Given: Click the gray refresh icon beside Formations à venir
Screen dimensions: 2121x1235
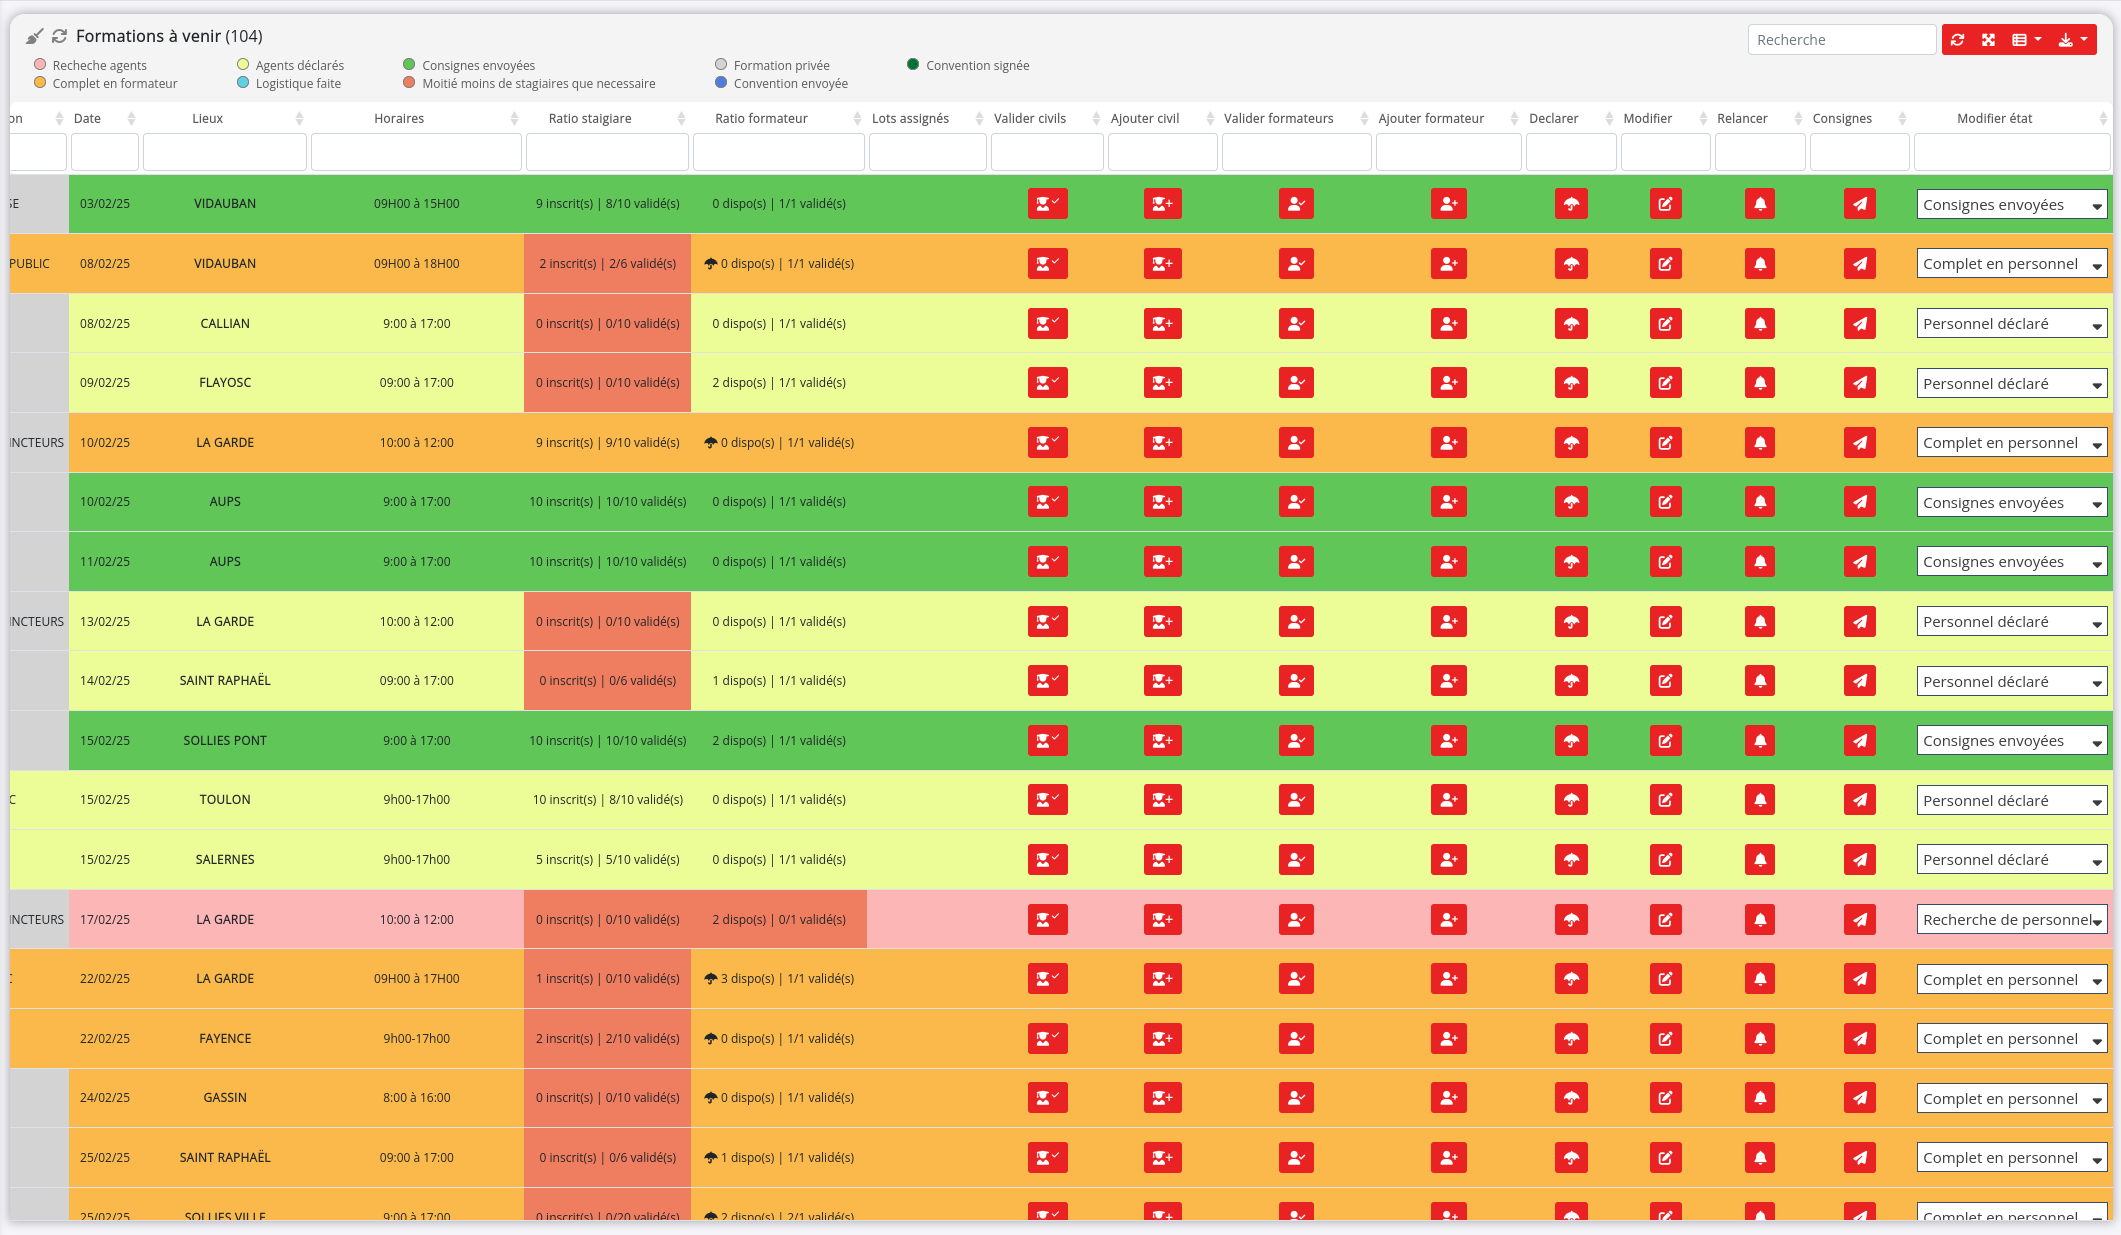Looking at the screenshot, I should 60,36.
